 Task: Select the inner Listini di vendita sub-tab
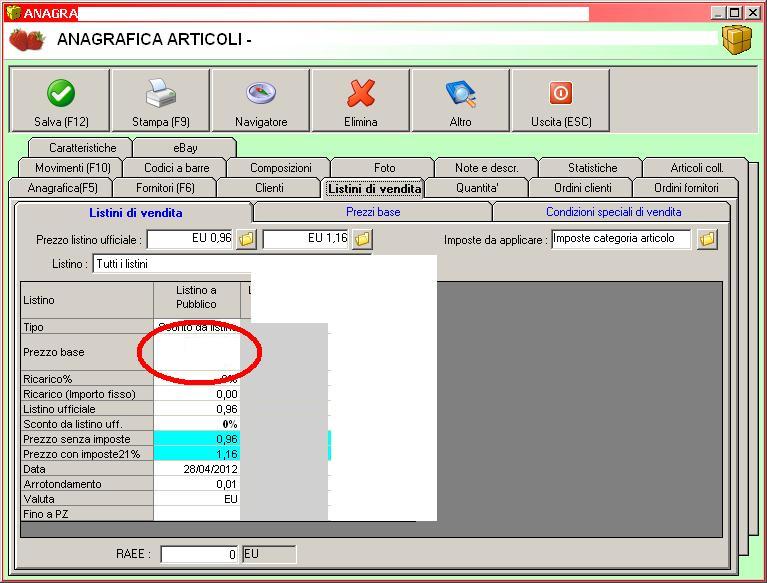(x=135, y=213)
